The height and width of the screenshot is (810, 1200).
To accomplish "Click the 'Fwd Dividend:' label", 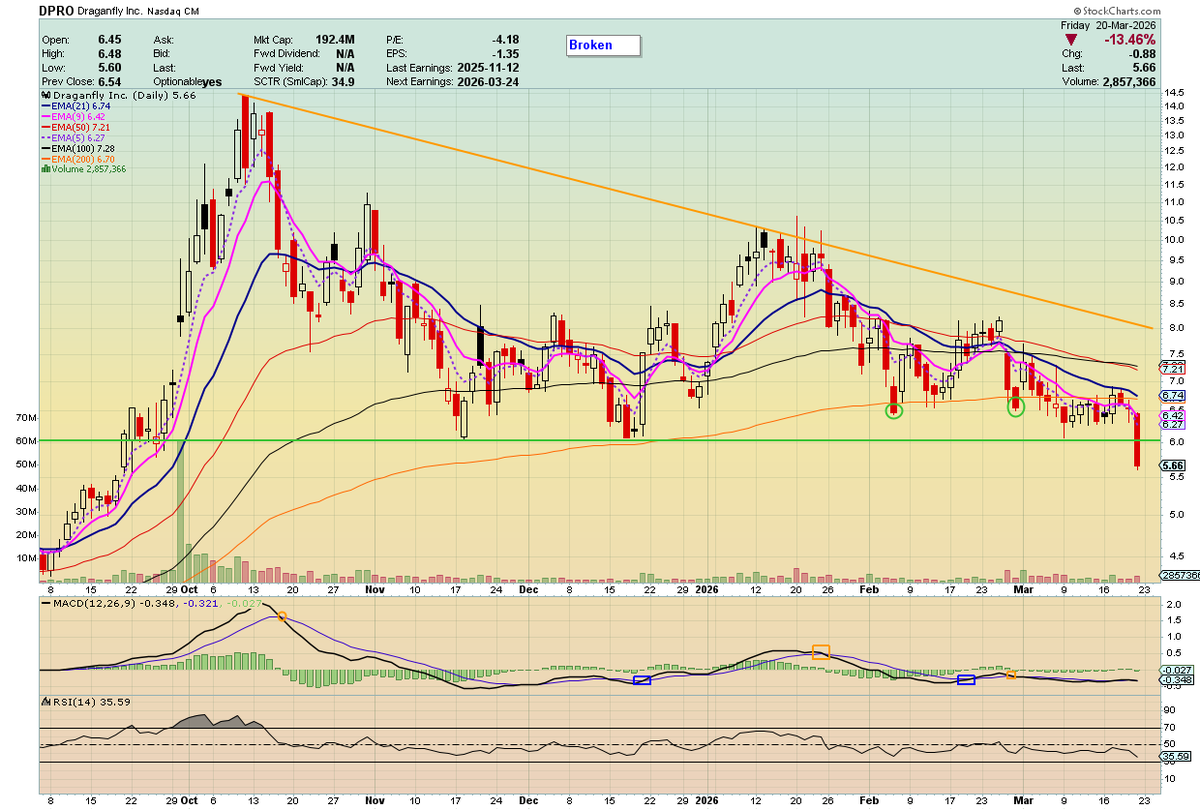I will (287, 54).
